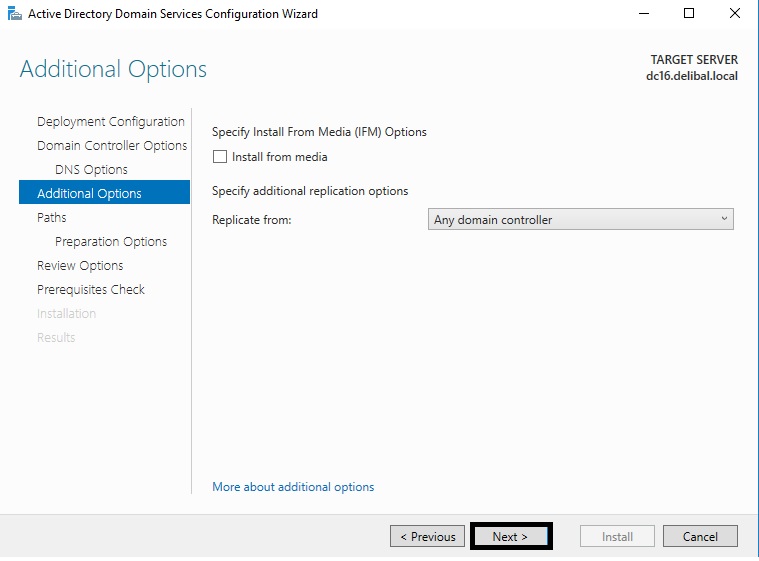Open DNS Options page
Screen dimensions: 759x561
pyautogui.click(x=91, y=170)
